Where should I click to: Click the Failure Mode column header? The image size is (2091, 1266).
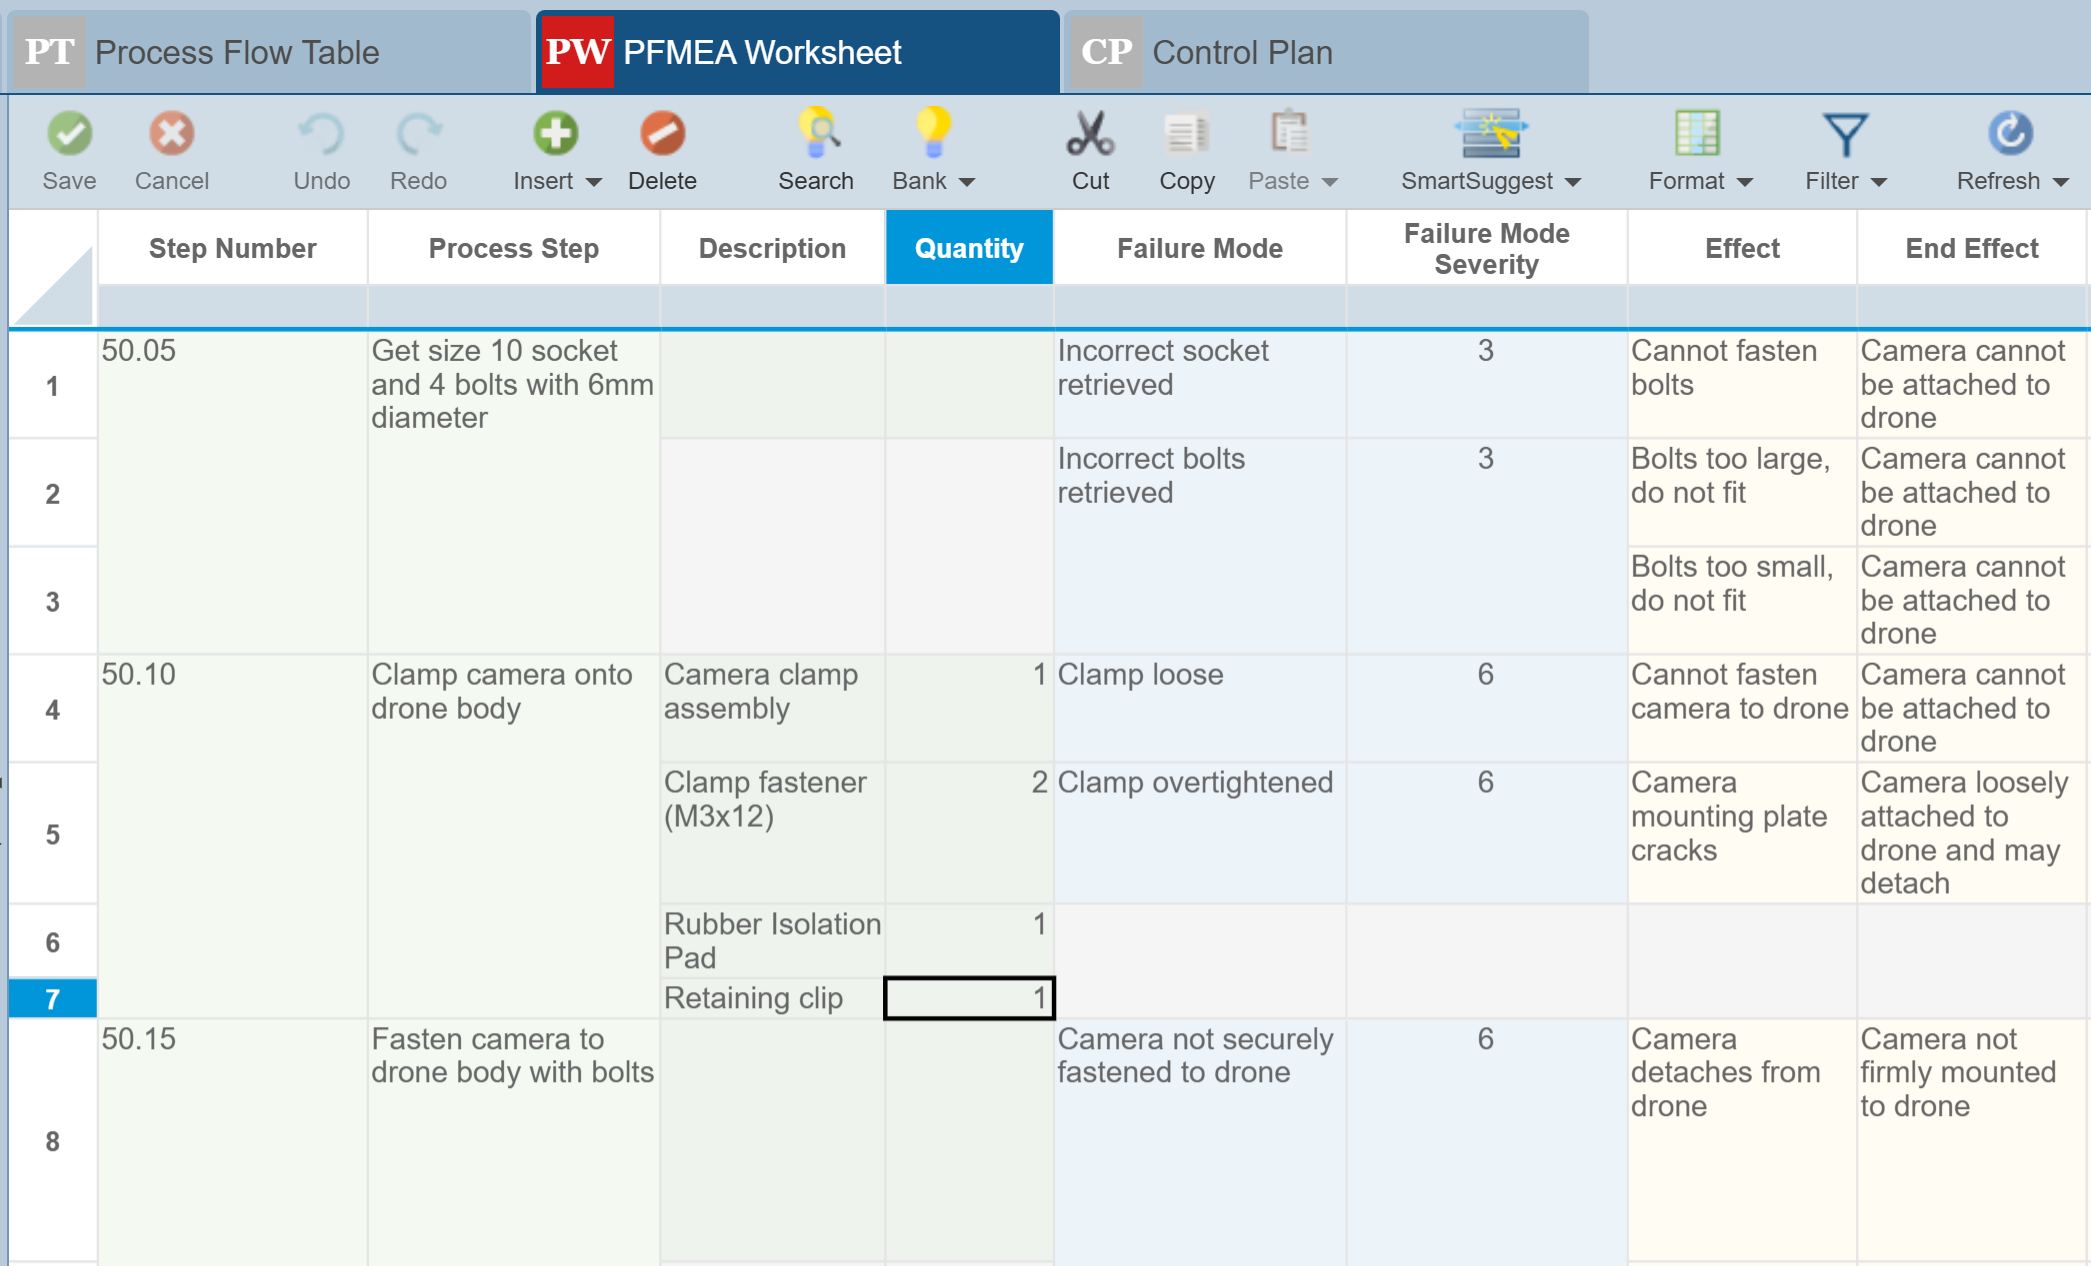pos(1199,248)
